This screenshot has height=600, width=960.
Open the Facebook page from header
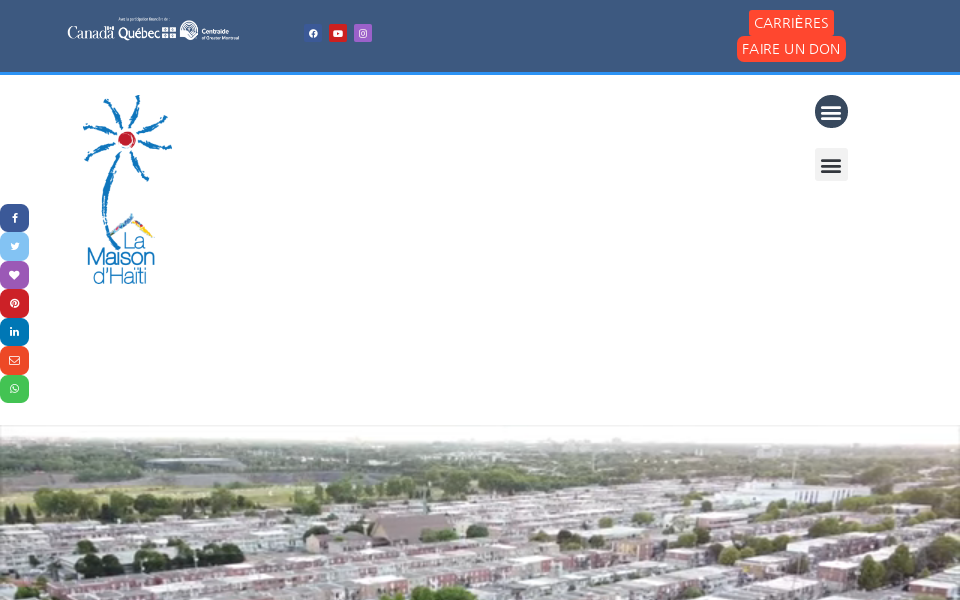(313, 33)
